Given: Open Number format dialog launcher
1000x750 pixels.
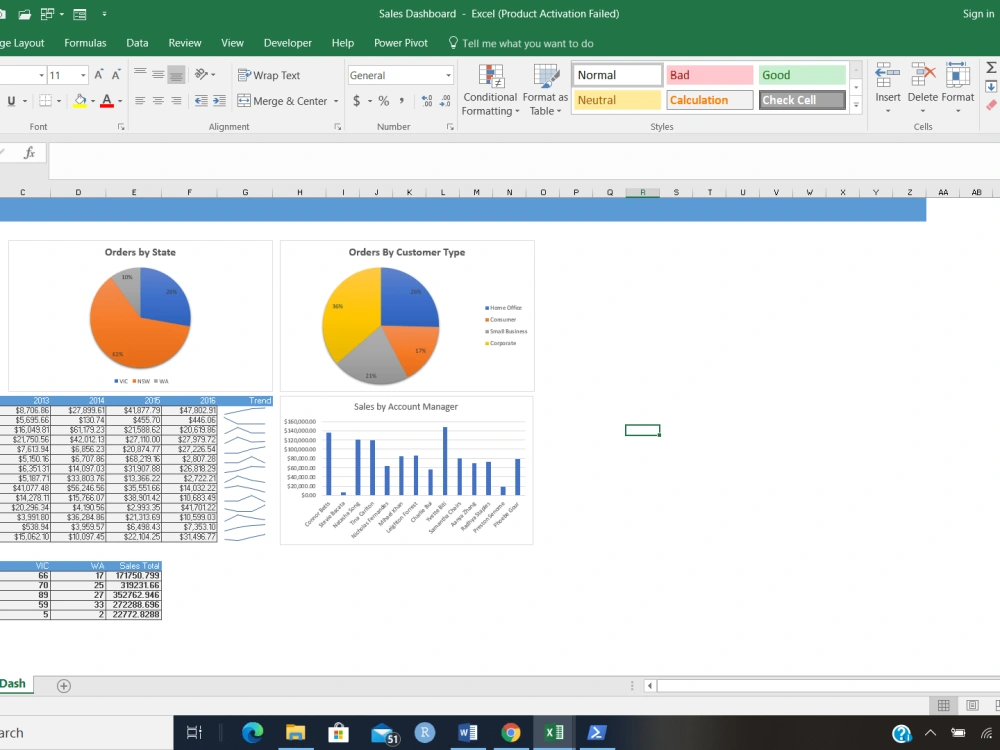Looking at the screenshot, I should (x=450, y=127).
